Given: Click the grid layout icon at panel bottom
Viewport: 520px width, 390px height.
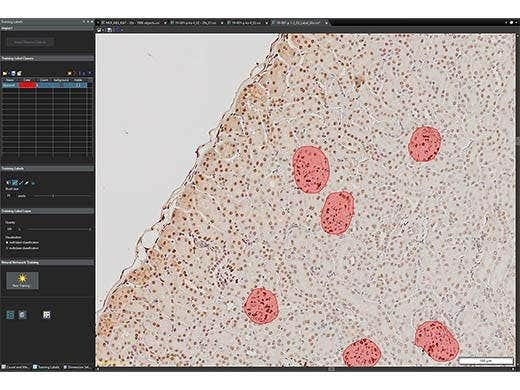Looking at the screenshot, I should [47, 315].
